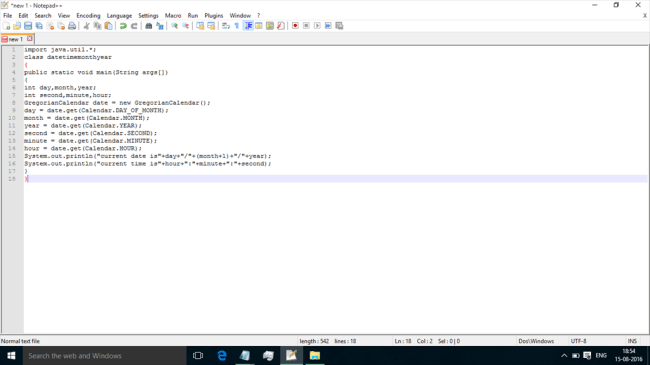Open the File menu
This screenshot has height=365, width=650.
(7, 15)
